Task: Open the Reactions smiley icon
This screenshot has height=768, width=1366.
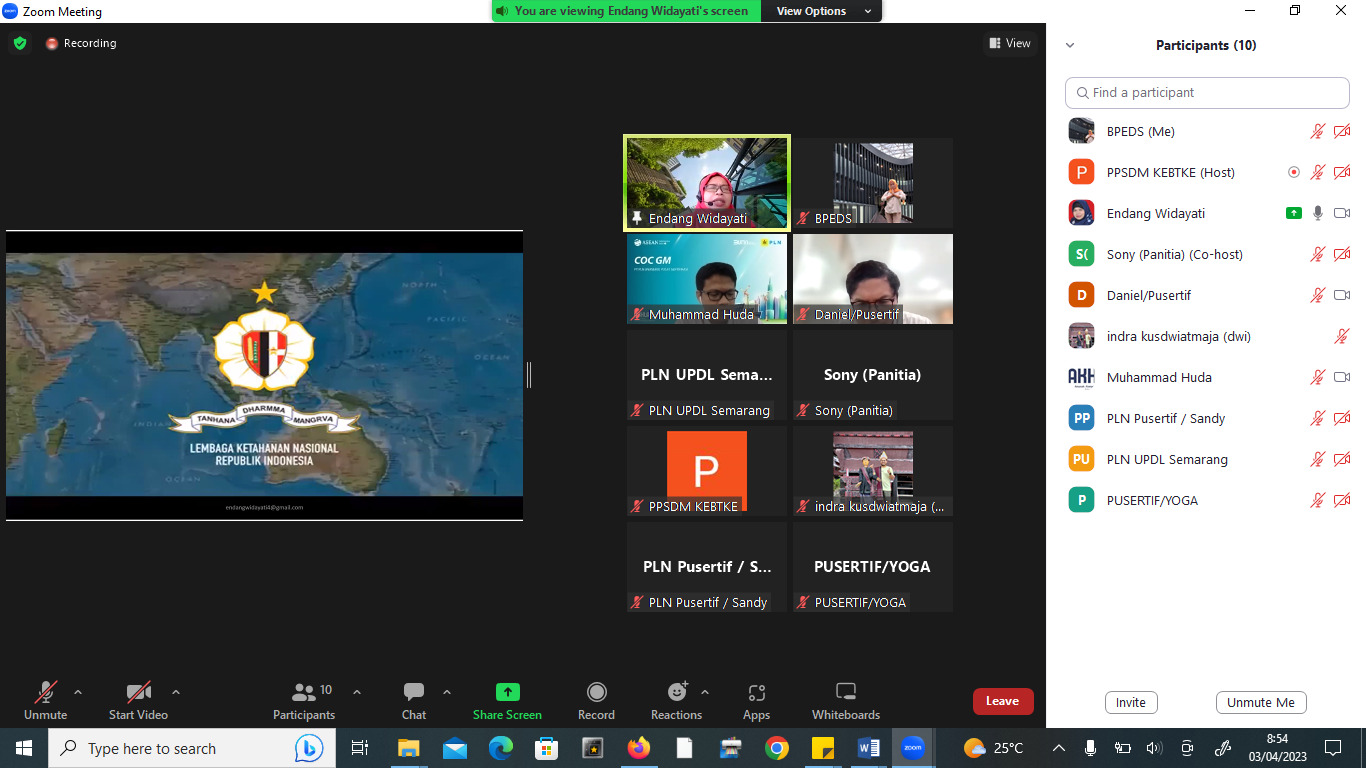Action: (677, 692)
